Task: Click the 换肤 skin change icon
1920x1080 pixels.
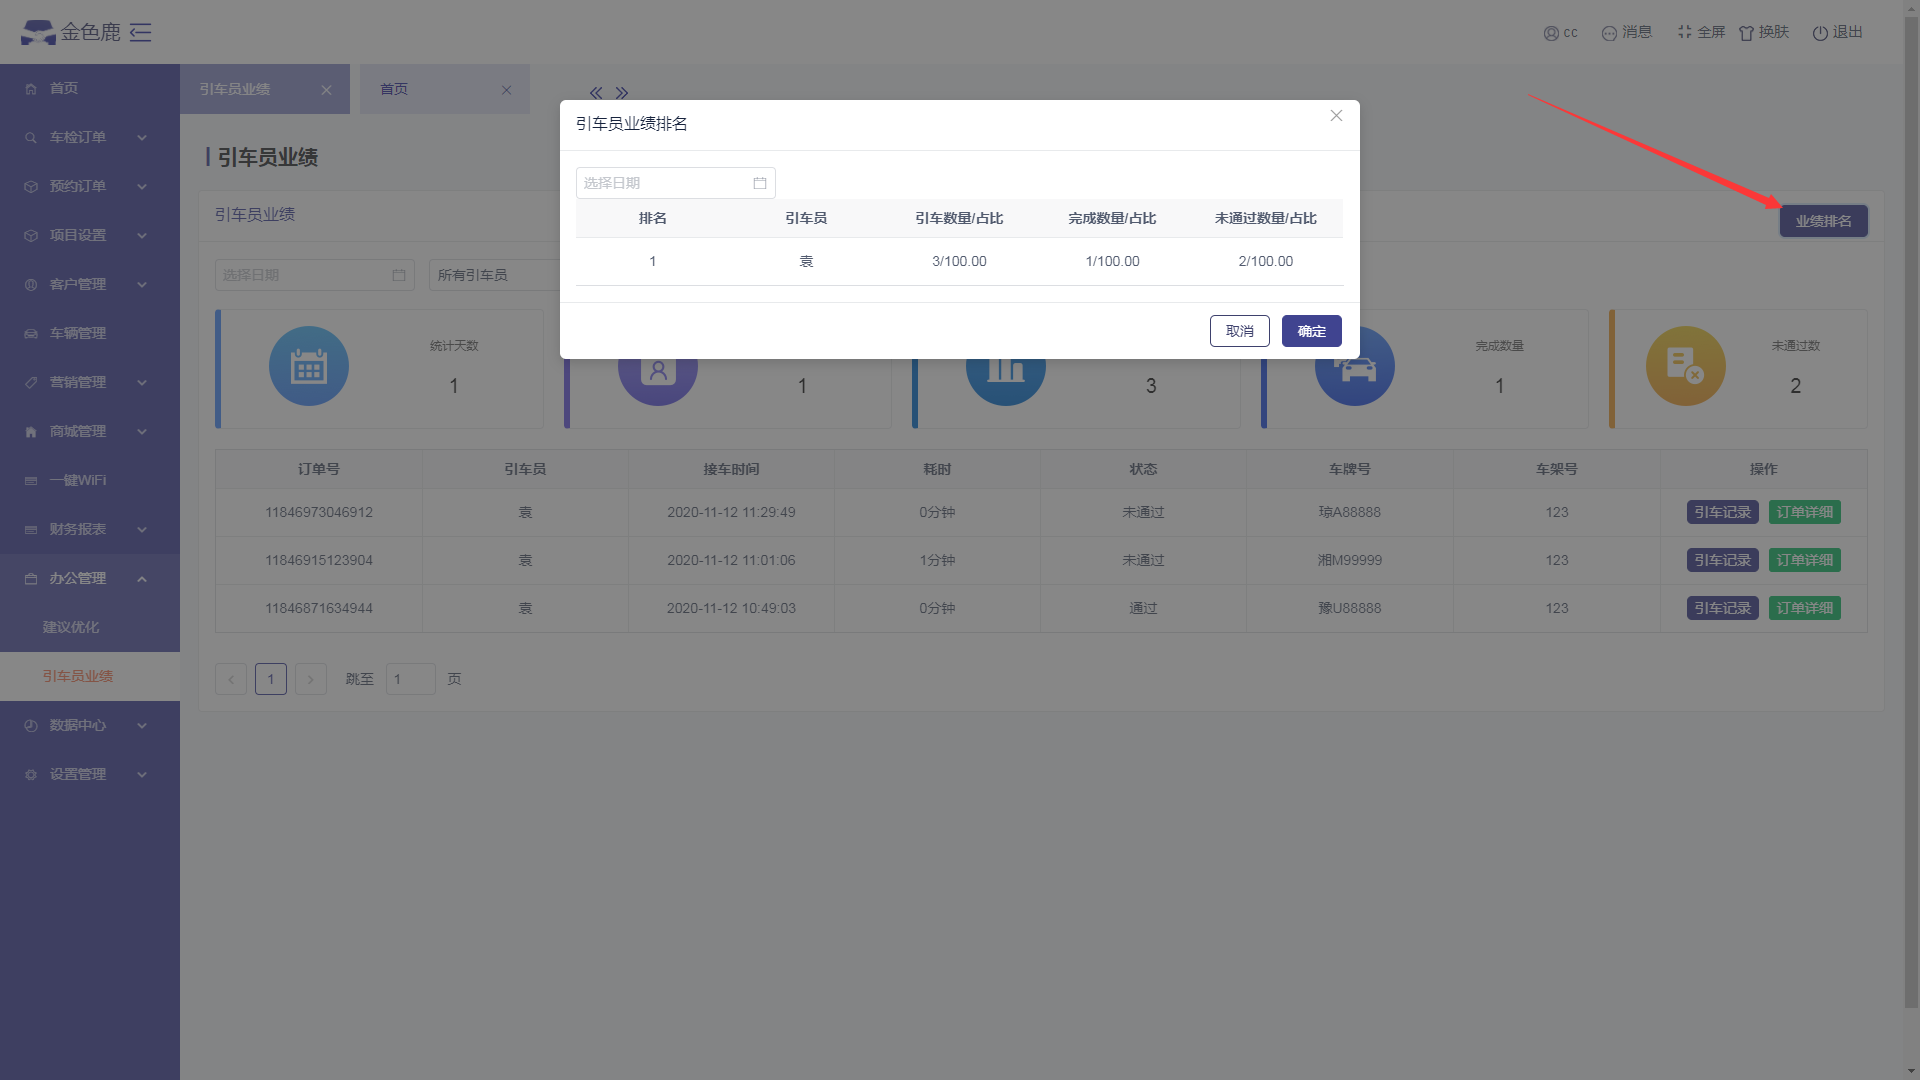Action: 1746,33
